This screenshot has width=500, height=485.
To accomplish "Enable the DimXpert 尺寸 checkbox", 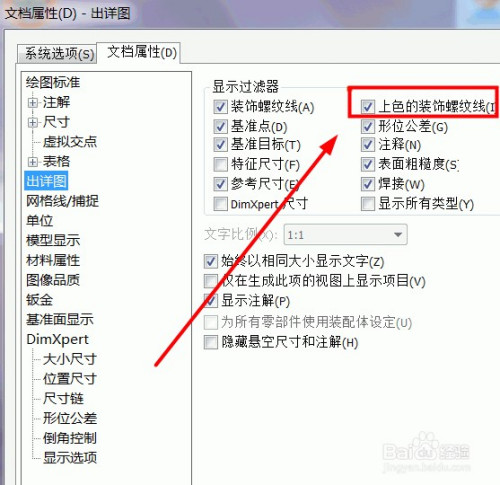I will coord(220,204).
